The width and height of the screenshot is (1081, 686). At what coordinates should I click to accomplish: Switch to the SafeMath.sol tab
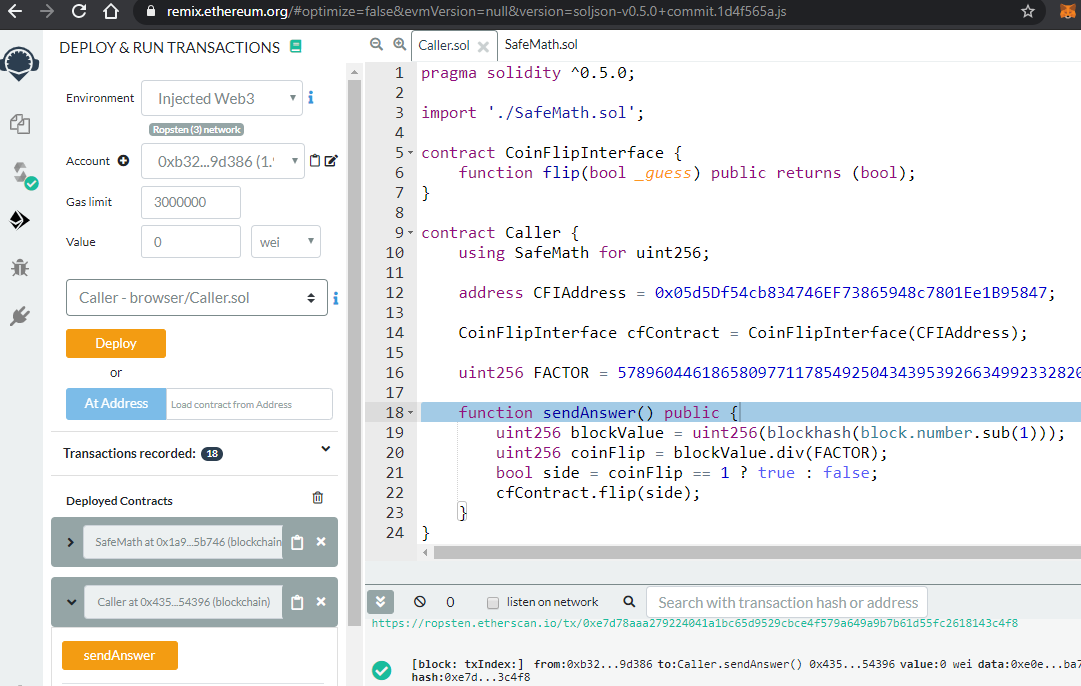(x=540, y=45)
